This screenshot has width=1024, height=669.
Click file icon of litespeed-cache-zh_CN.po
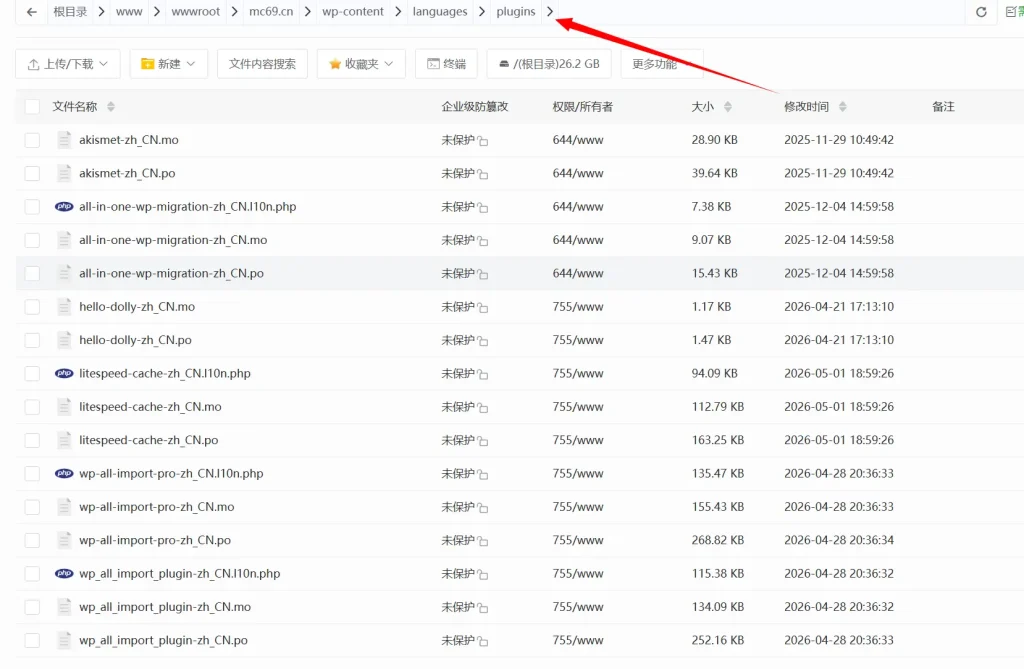(64, 440)
